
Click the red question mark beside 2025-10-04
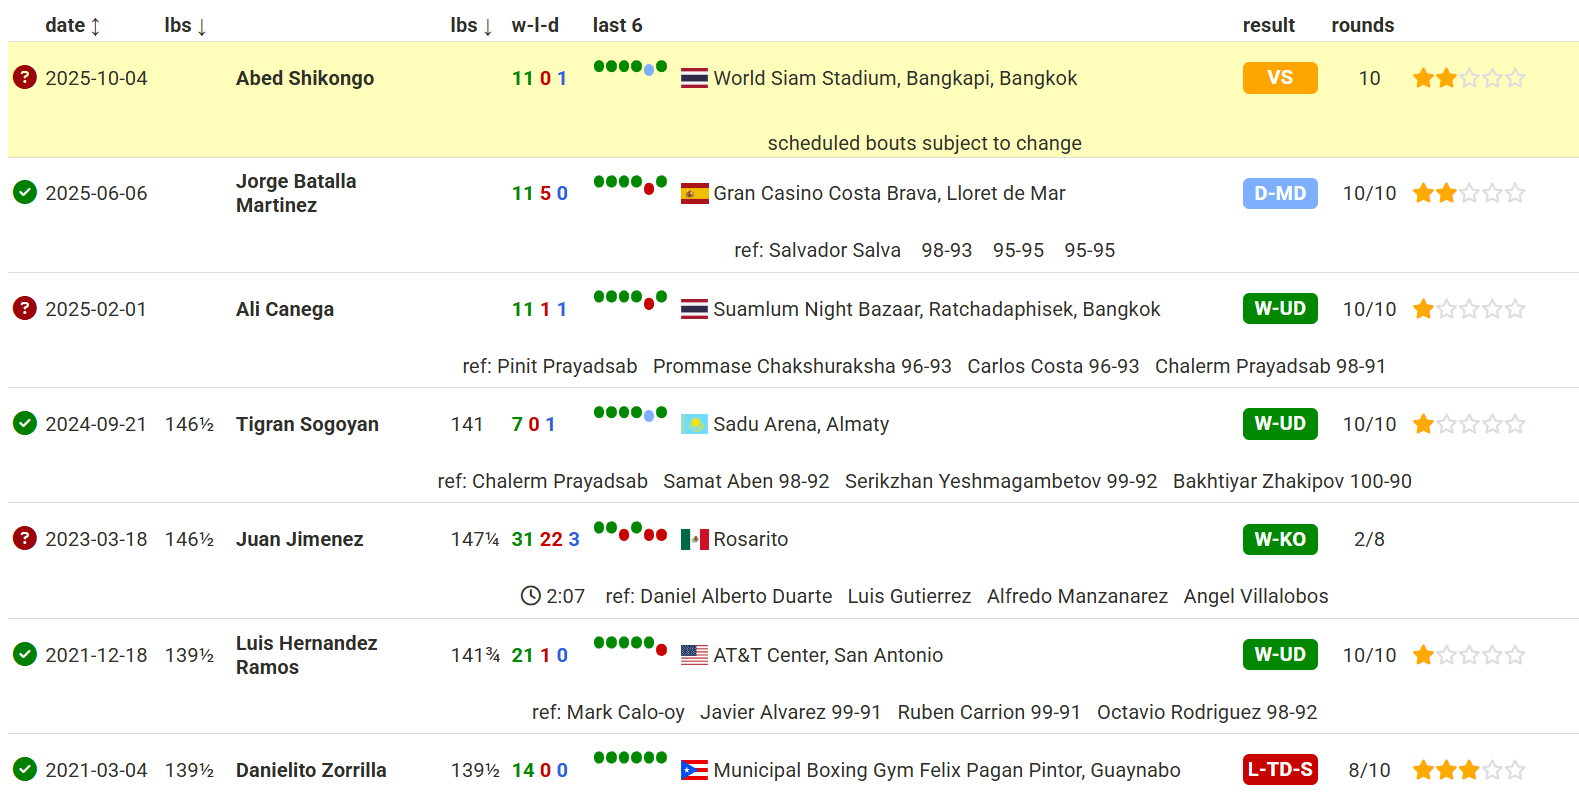pos(25,77)
